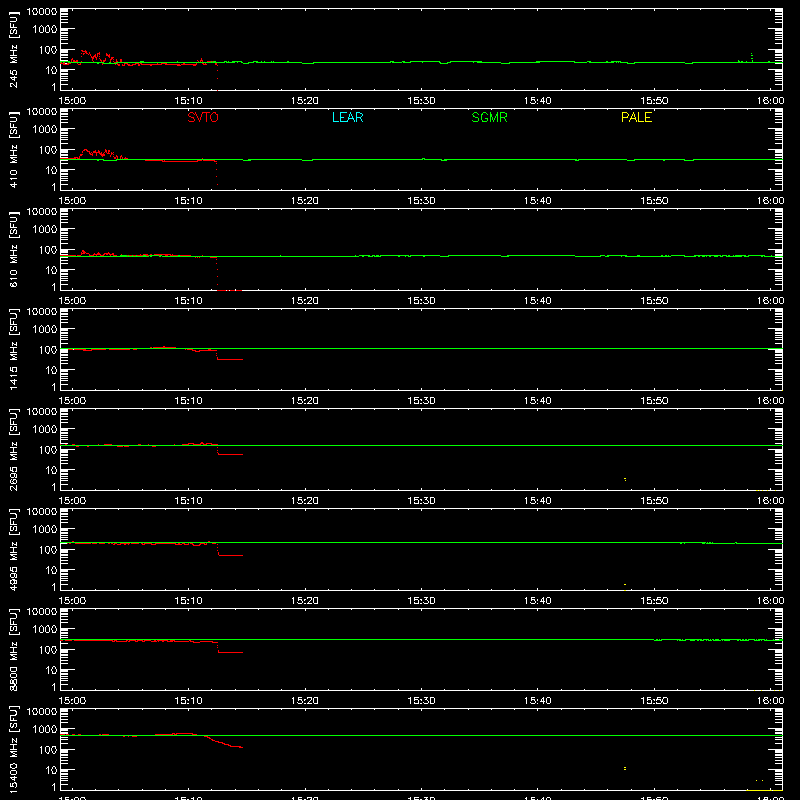Click 15:30 under the 245 MHz plot

421,101
